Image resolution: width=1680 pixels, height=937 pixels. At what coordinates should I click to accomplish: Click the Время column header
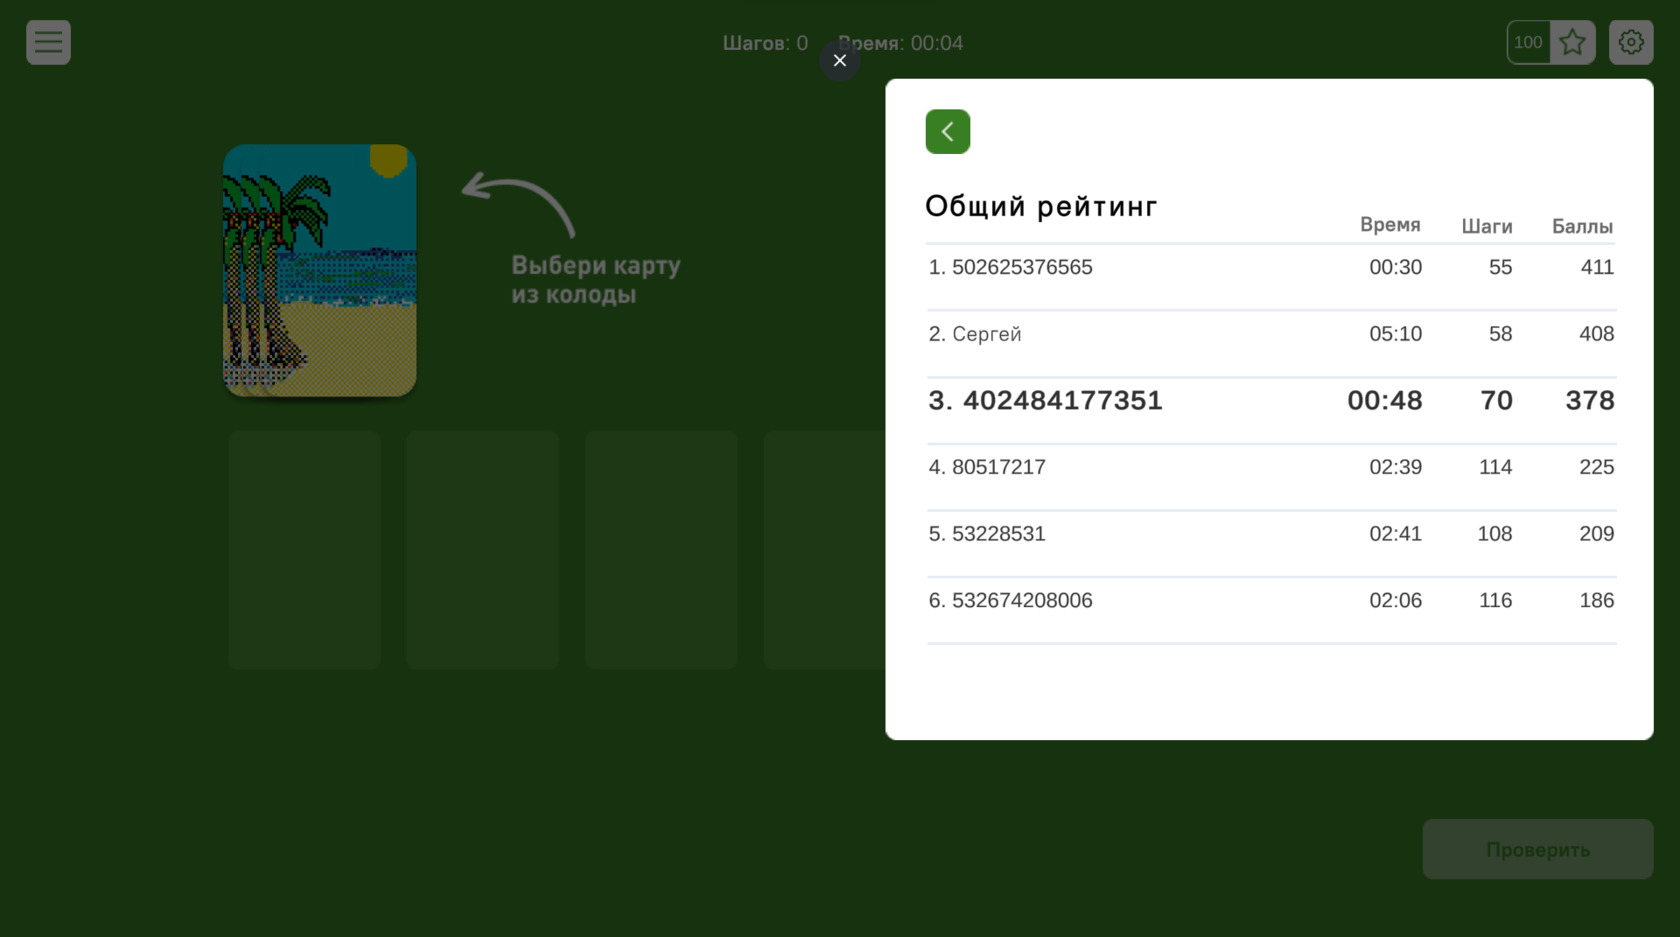coord(1390,225)
